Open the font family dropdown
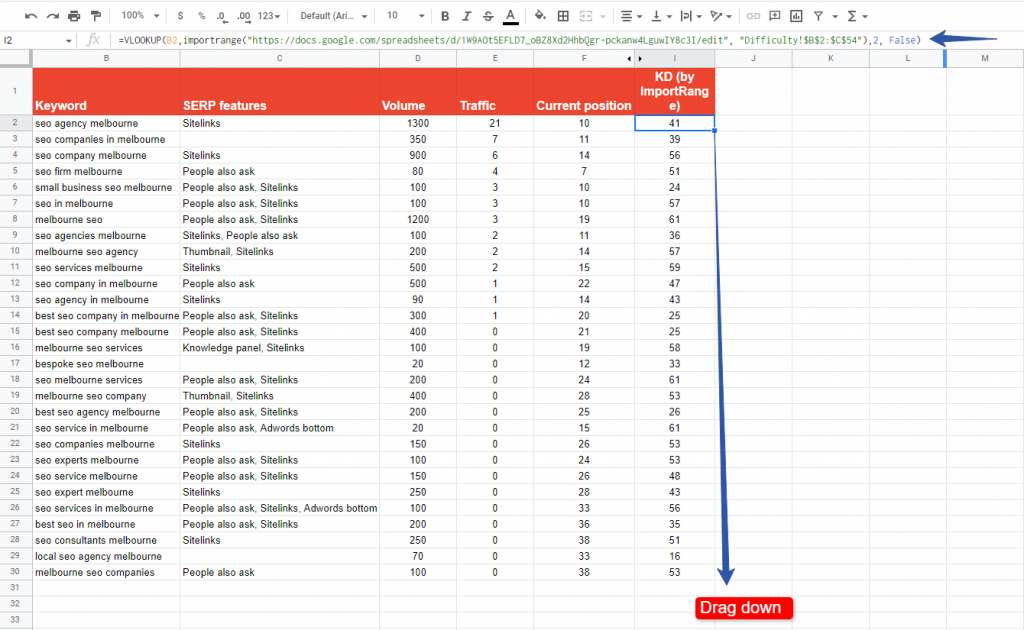This screenshot has width=1024, height=630. (334, 16)
